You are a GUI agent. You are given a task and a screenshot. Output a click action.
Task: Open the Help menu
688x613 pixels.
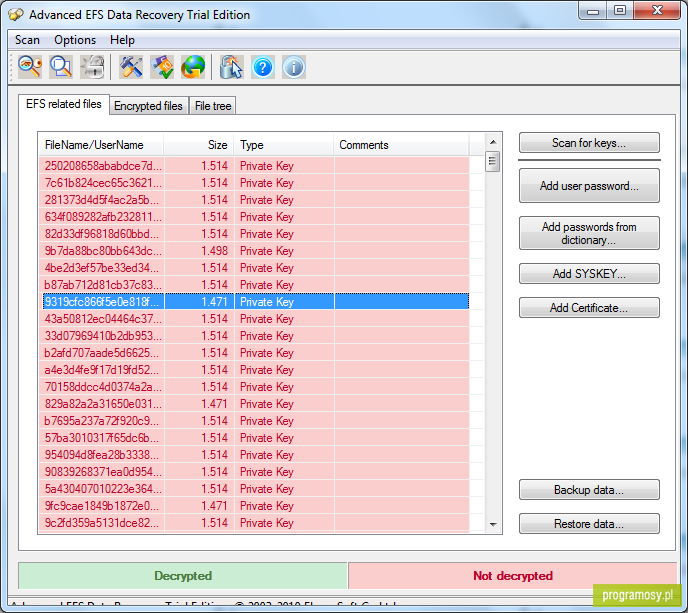pyautogui.click(x=122, y=40)
